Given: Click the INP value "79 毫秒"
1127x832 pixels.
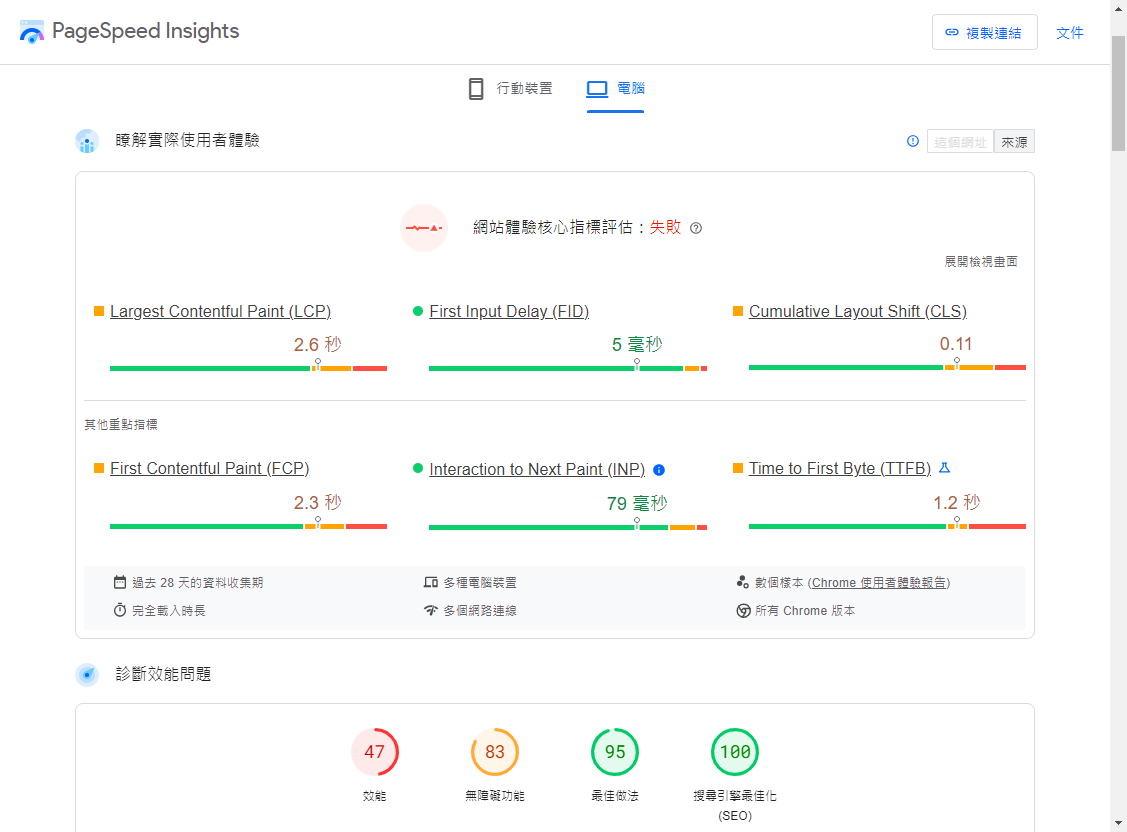Looking at the screenshot, I should click(x=637, y=503).
